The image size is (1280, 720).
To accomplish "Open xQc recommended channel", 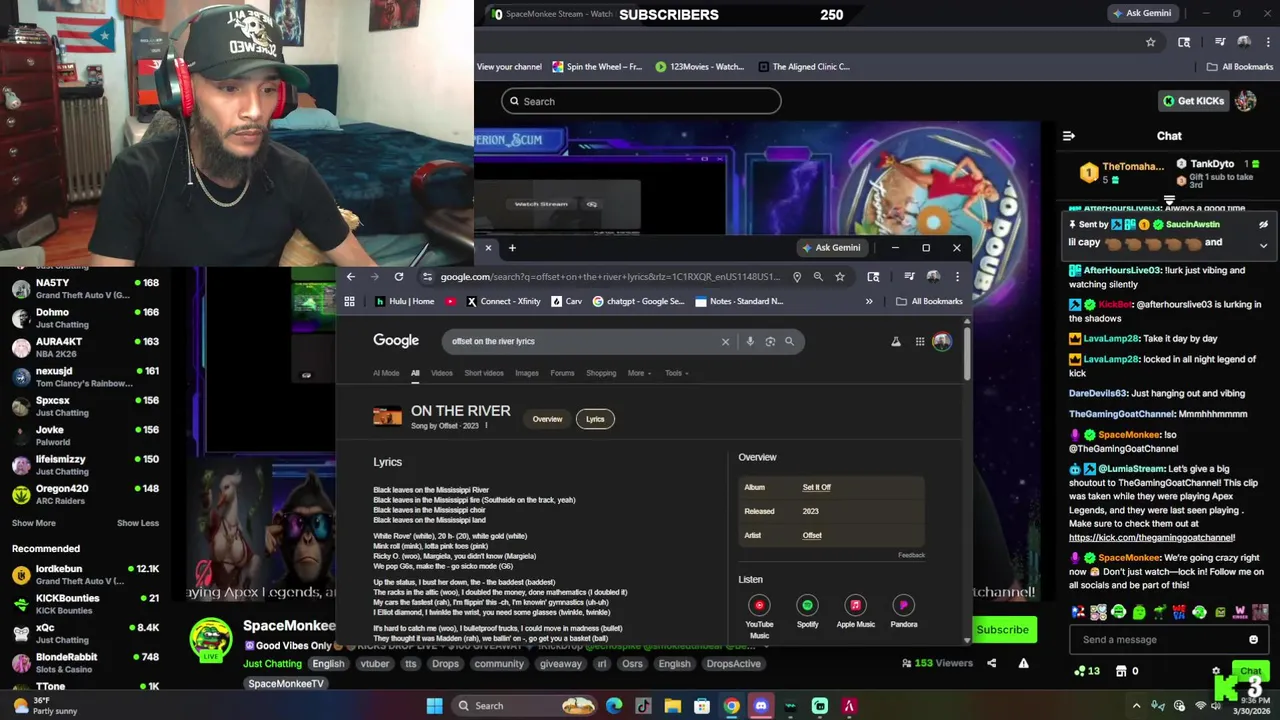I will 85,634.
